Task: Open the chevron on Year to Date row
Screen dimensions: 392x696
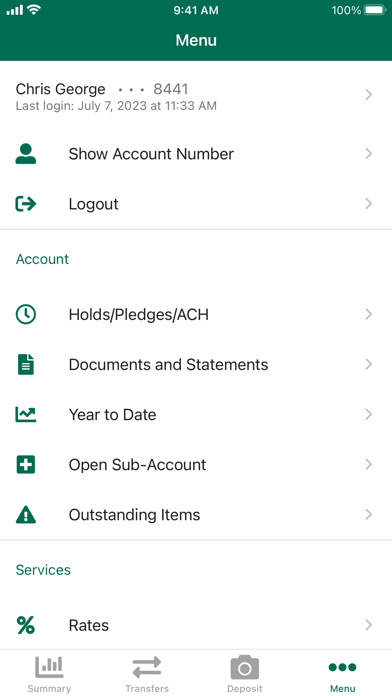Action: 368,414
